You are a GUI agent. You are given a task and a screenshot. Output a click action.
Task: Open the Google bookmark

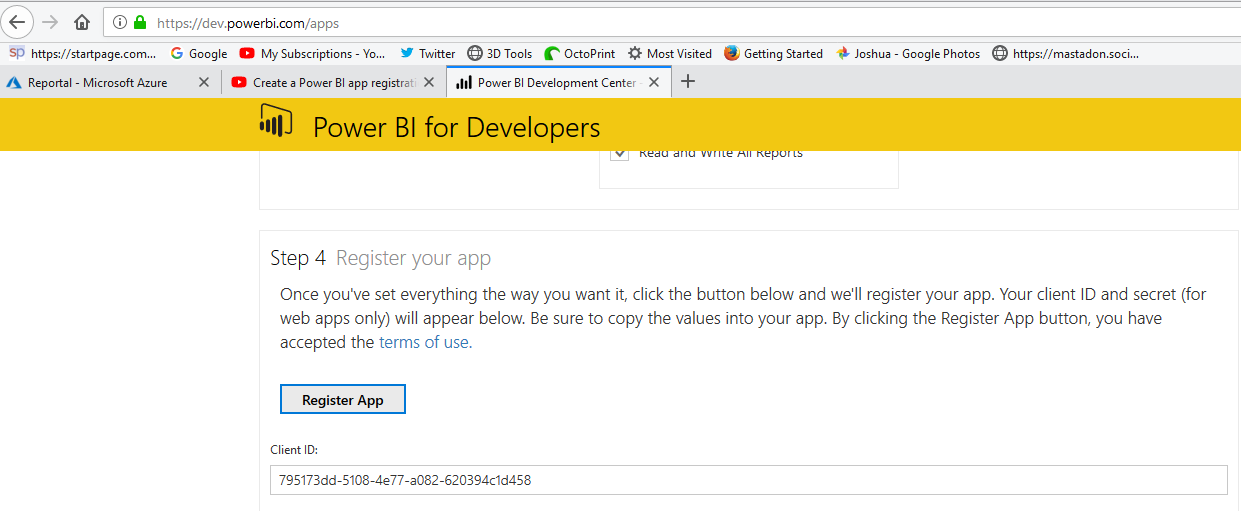(199, 54)
